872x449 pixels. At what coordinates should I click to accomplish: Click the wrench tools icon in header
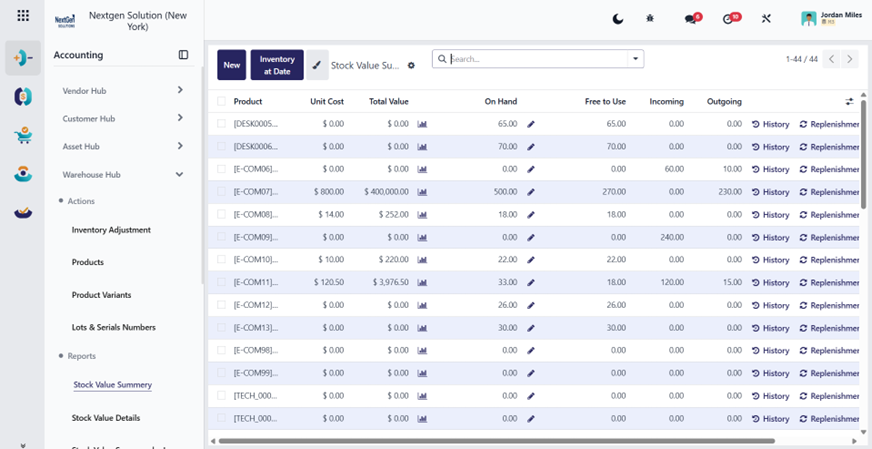pos(766,19)
